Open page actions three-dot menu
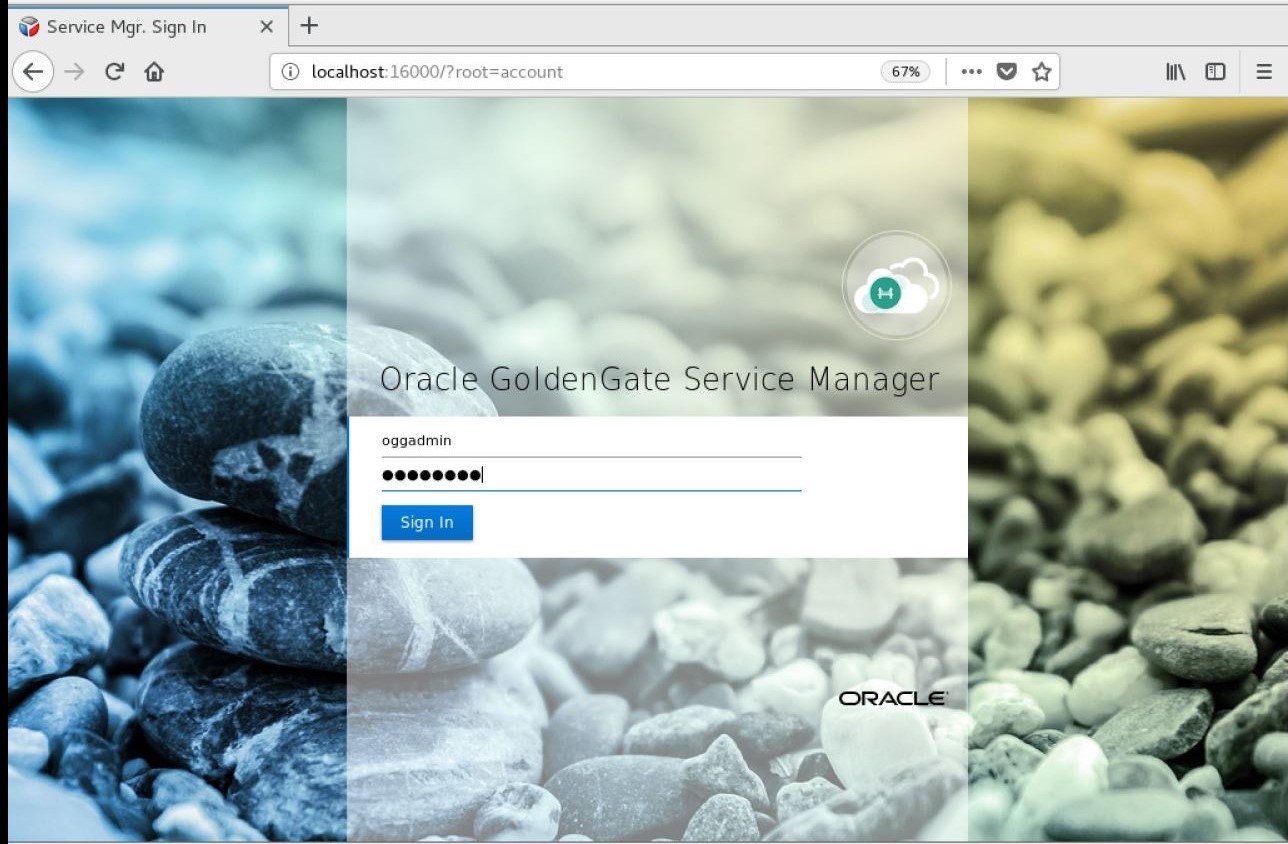 coord(971,72)
